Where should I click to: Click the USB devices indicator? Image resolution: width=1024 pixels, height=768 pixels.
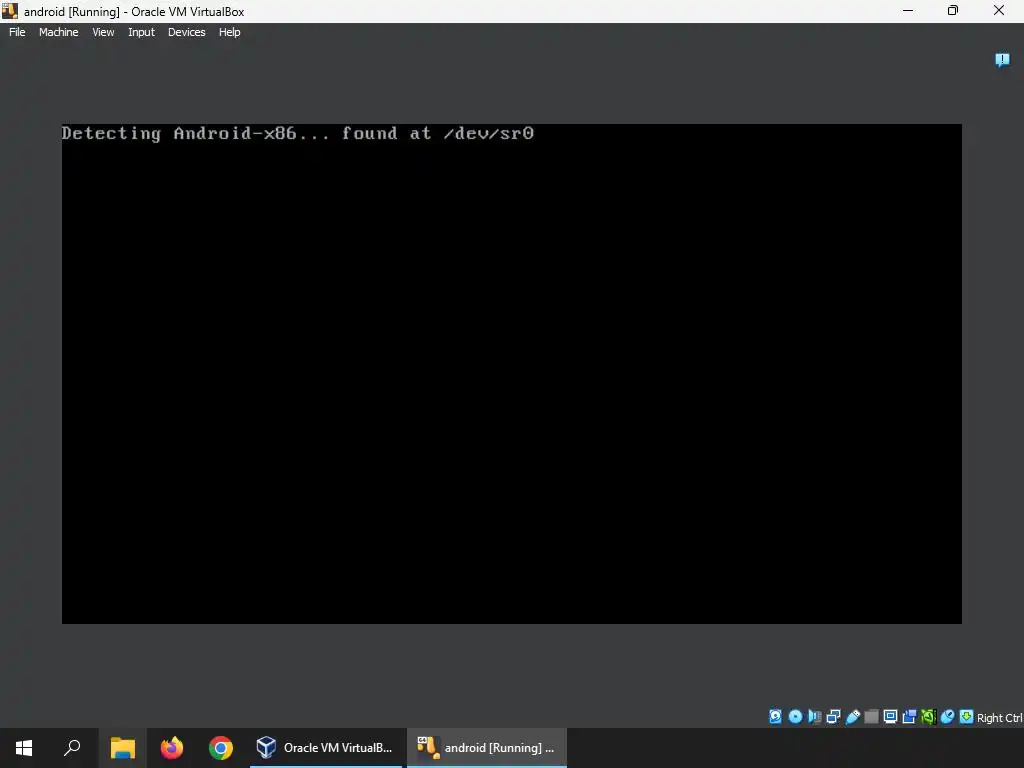[x=853, y=716]
